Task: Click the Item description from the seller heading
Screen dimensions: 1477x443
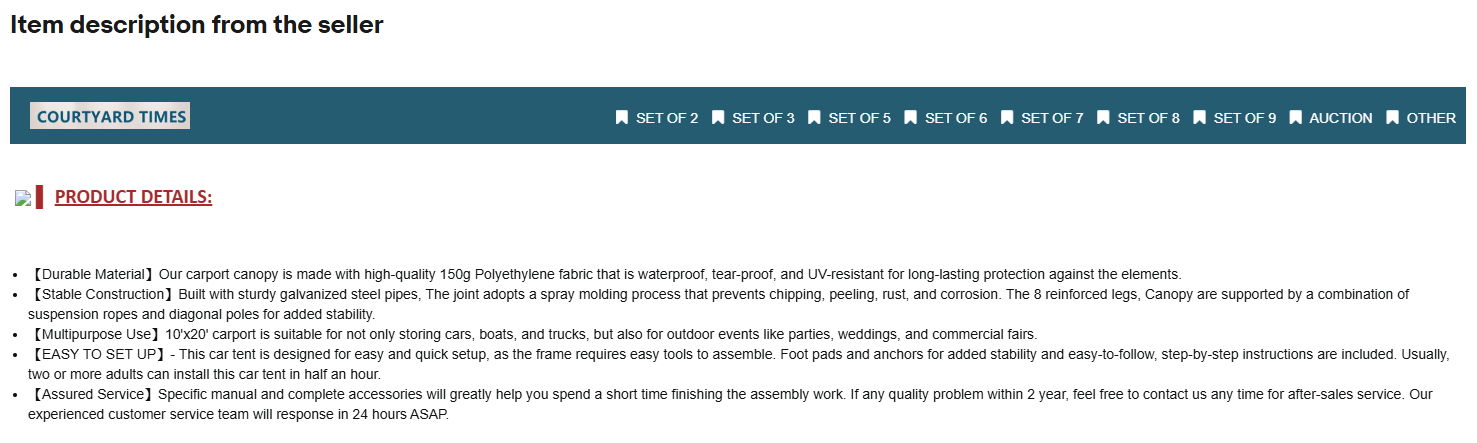Action: point(197,25)
